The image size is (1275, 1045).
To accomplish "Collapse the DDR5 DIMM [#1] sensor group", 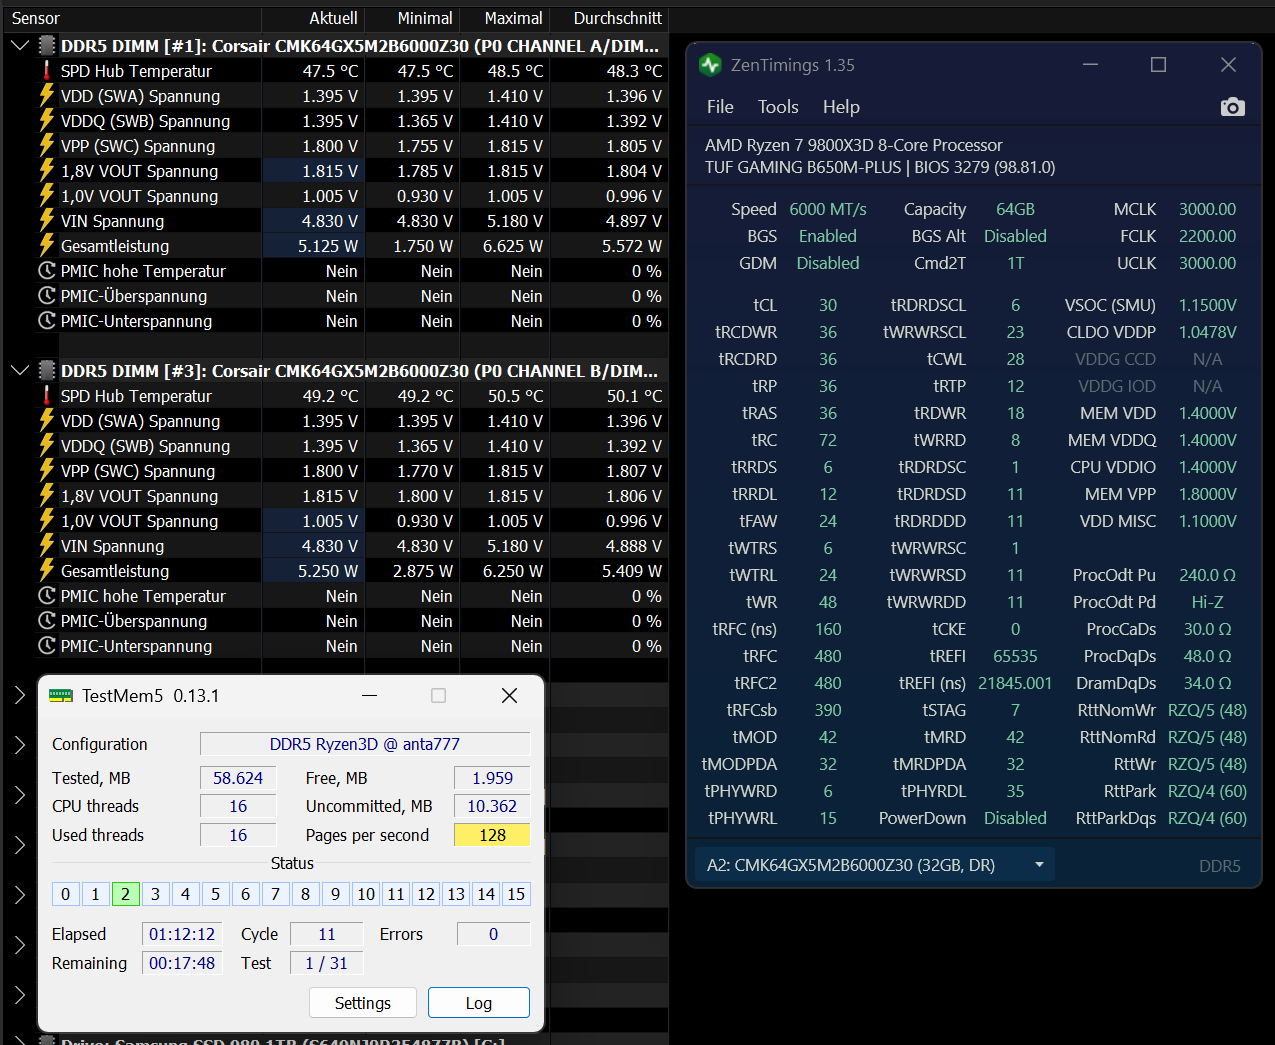I will pyautogui.click(x=19, y=45).
